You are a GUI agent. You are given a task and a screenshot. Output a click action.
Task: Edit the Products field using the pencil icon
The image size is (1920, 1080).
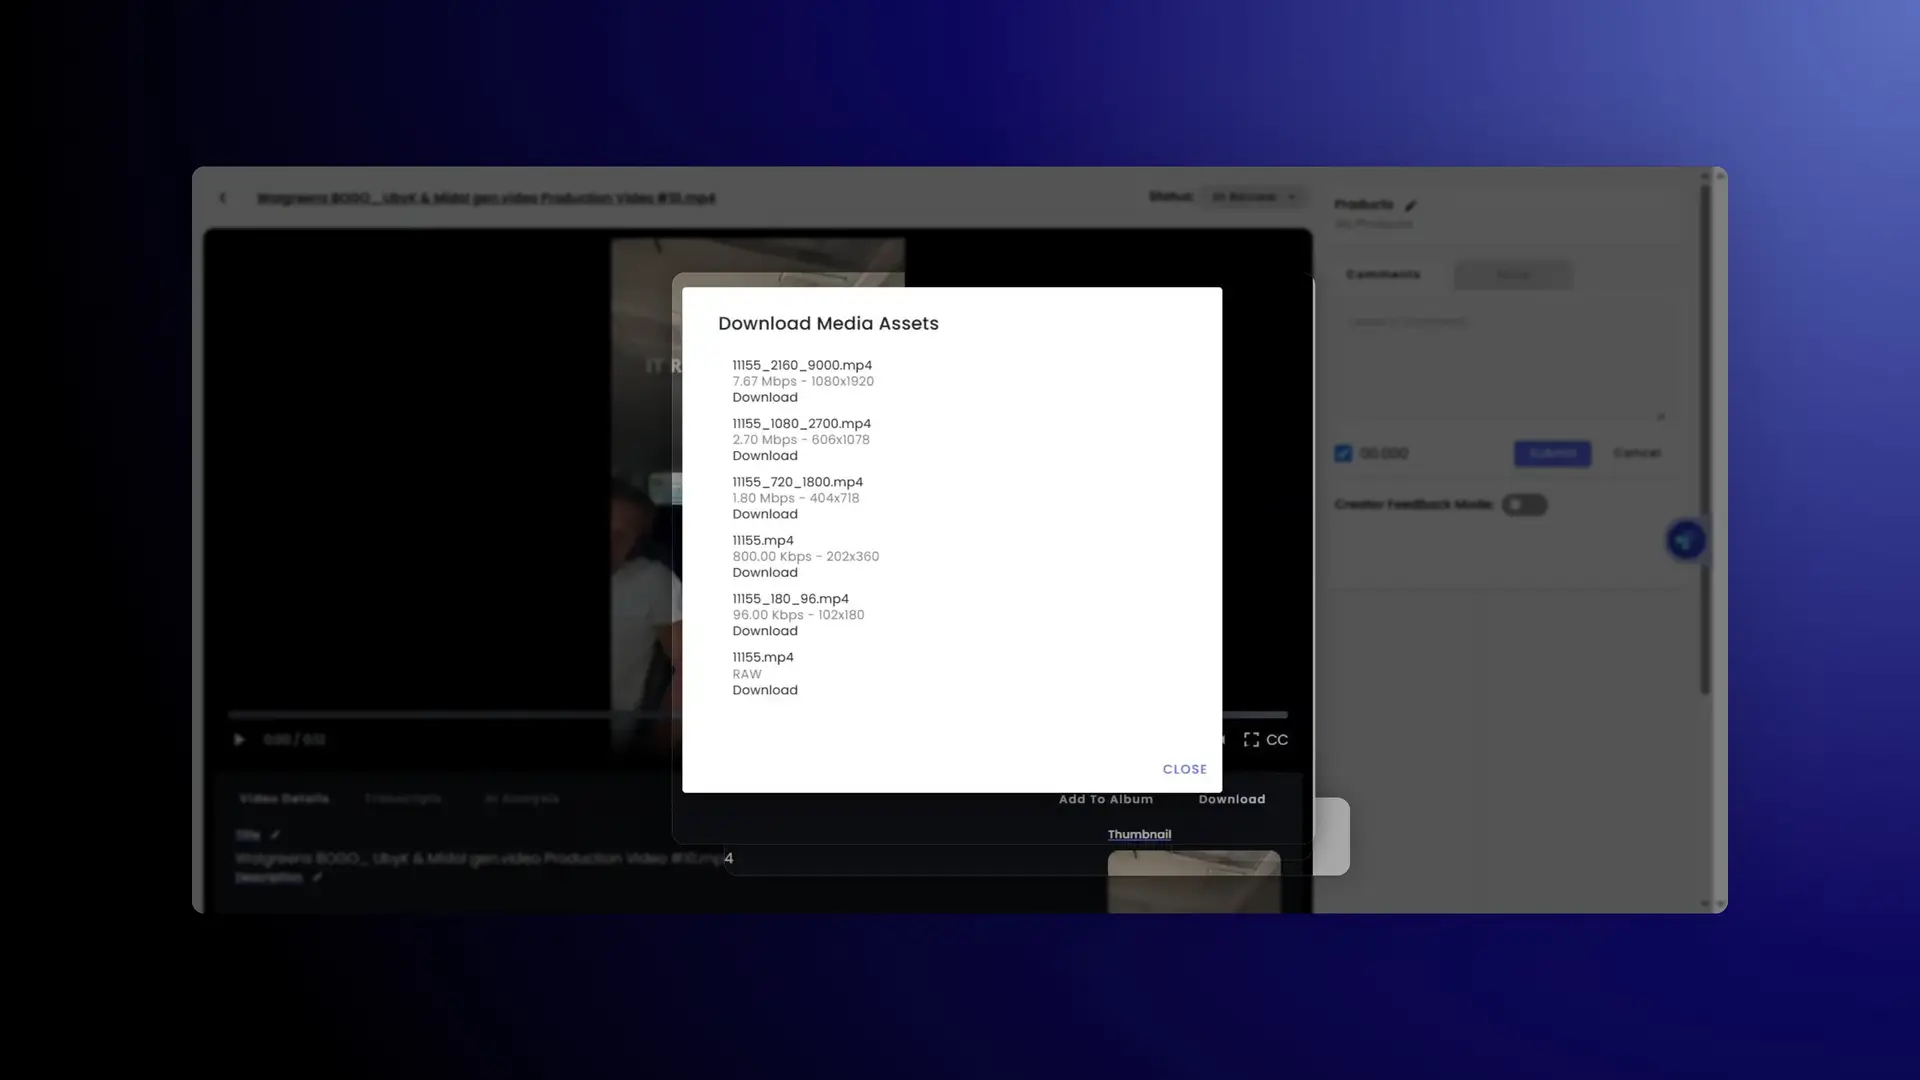pyautogui.click(x=1411, y=204)
